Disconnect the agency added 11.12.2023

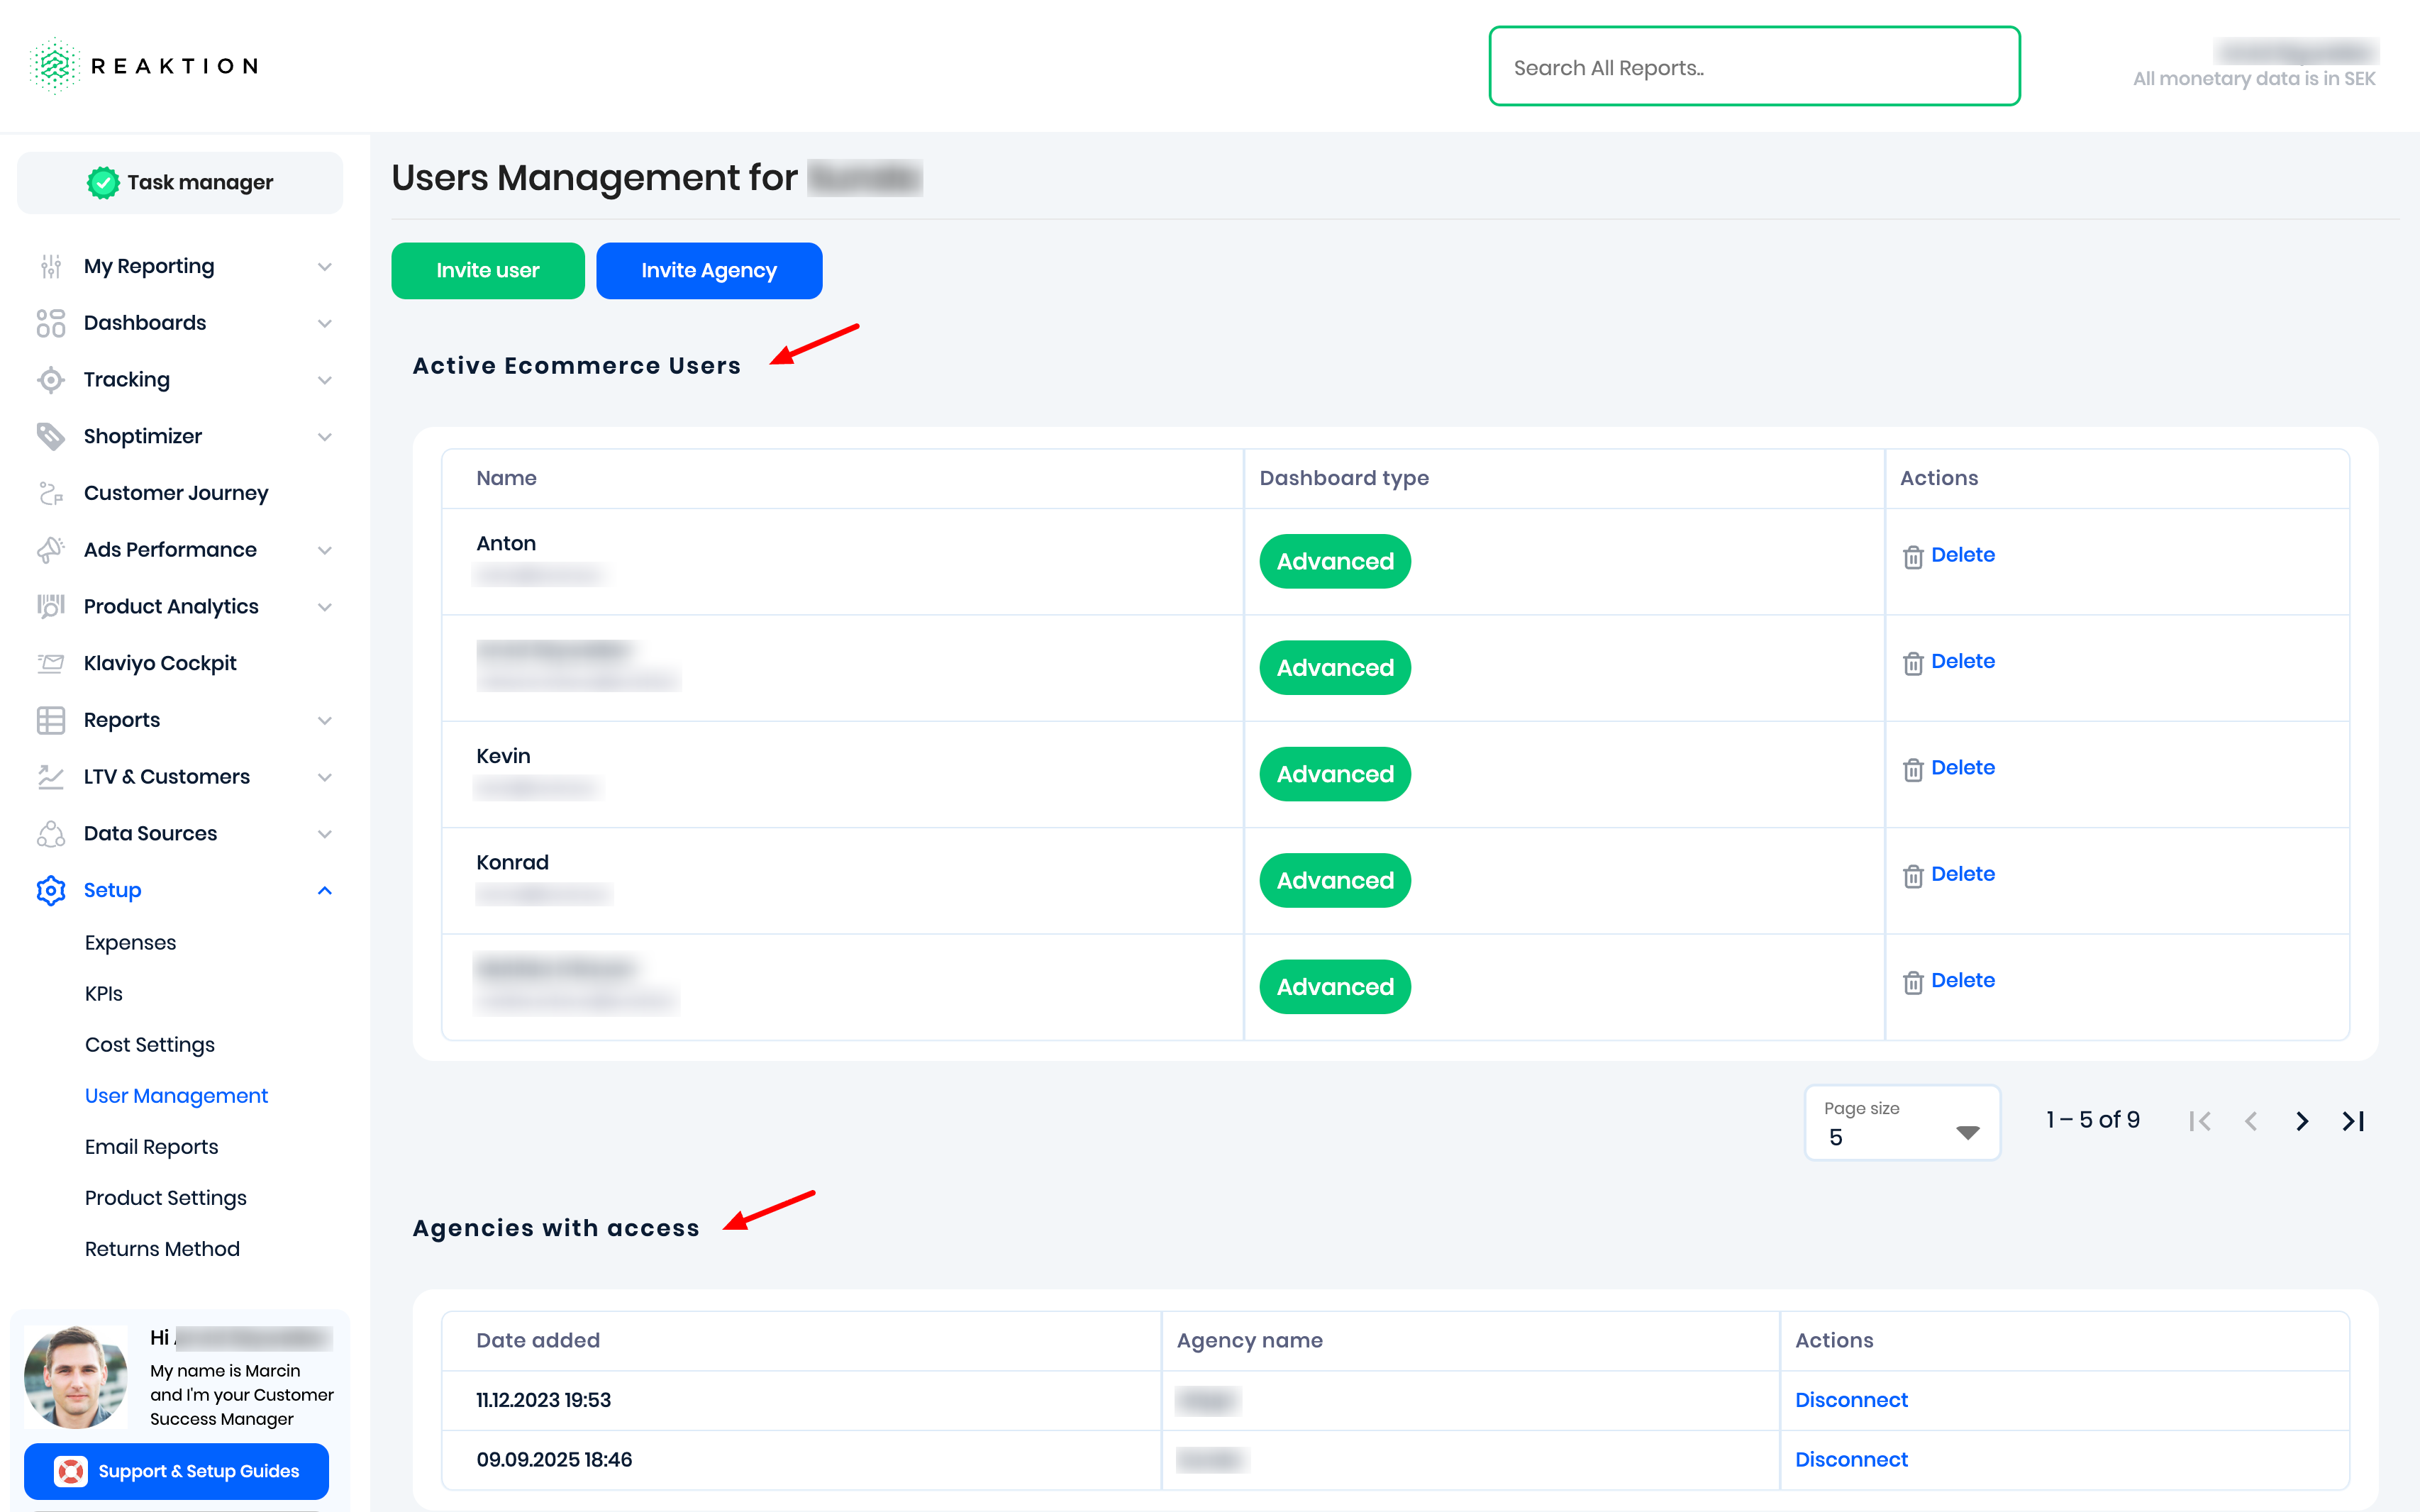pos(1851,1399)
